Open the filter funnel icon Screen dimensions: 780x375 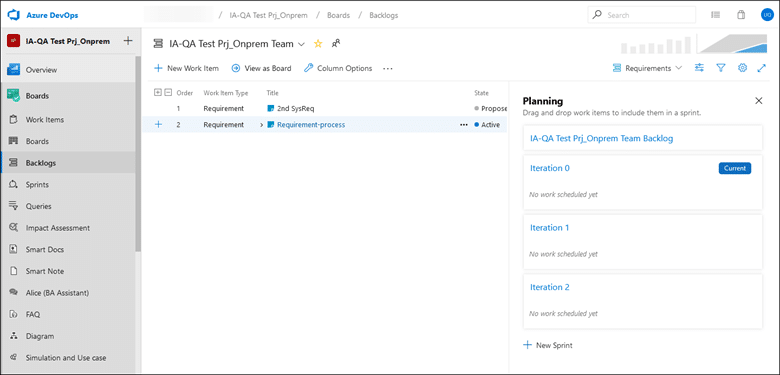[x=721, y=68]
